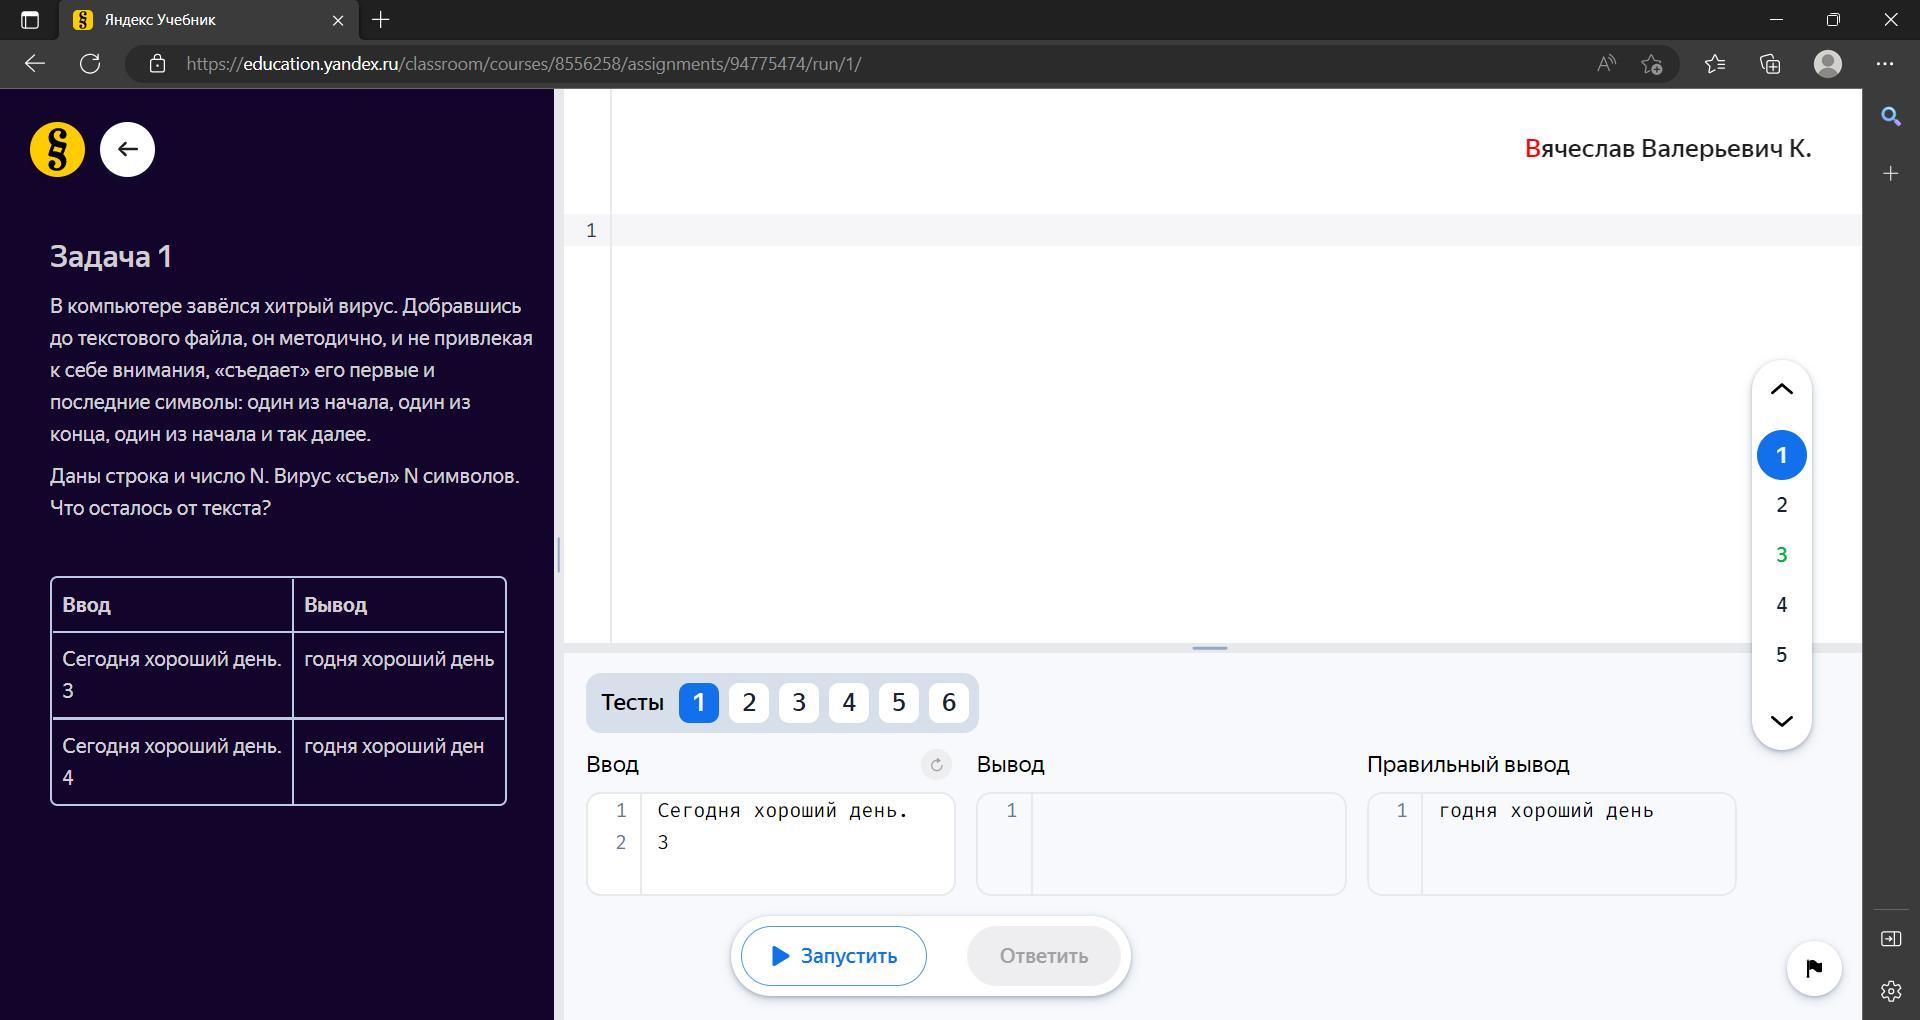Viewport: 1920px width, 1020px height.
Task: Click the vertical splitter beside the task description
Action: tap(558, 554)
